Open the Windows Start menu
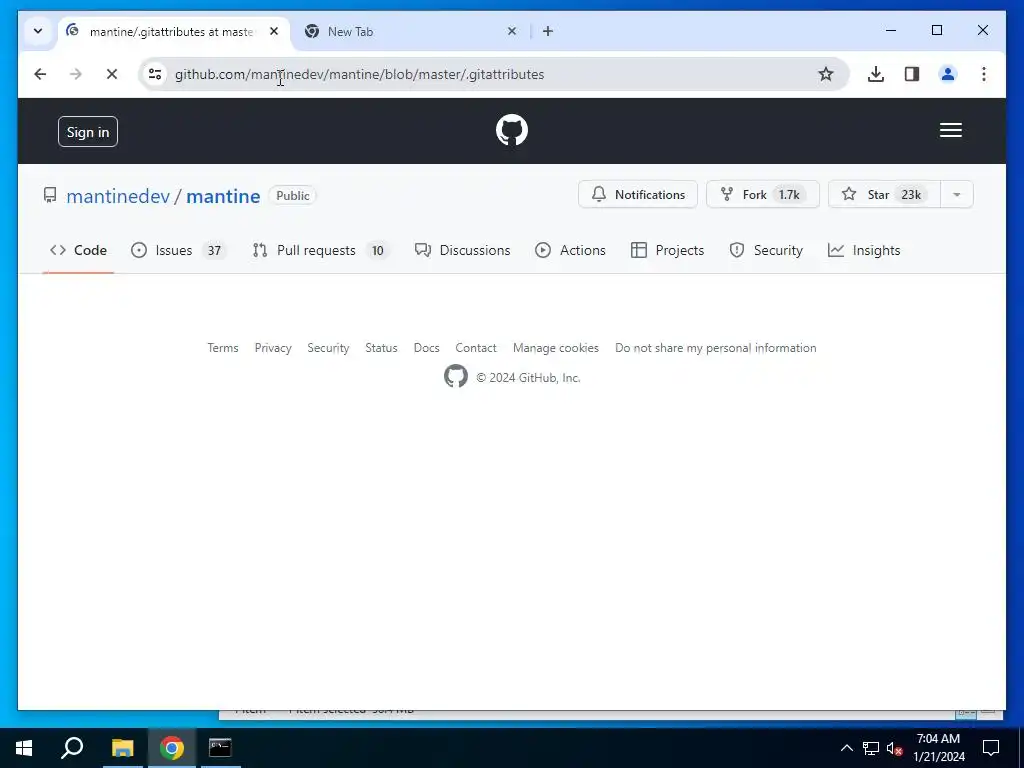This screenshot has height=768, width=1024. pos(24,748)
